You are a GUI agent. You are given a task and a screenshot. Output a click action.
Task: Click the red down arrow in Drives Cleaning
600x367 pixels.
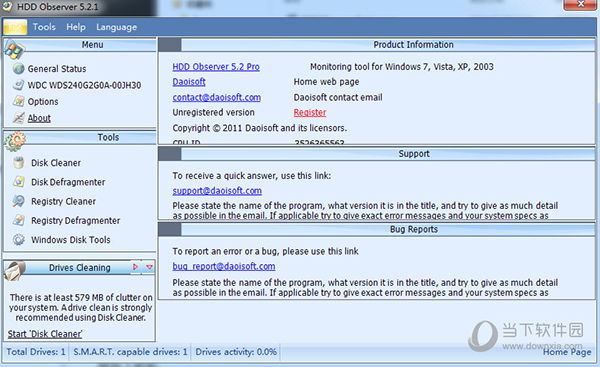(149, 267)
